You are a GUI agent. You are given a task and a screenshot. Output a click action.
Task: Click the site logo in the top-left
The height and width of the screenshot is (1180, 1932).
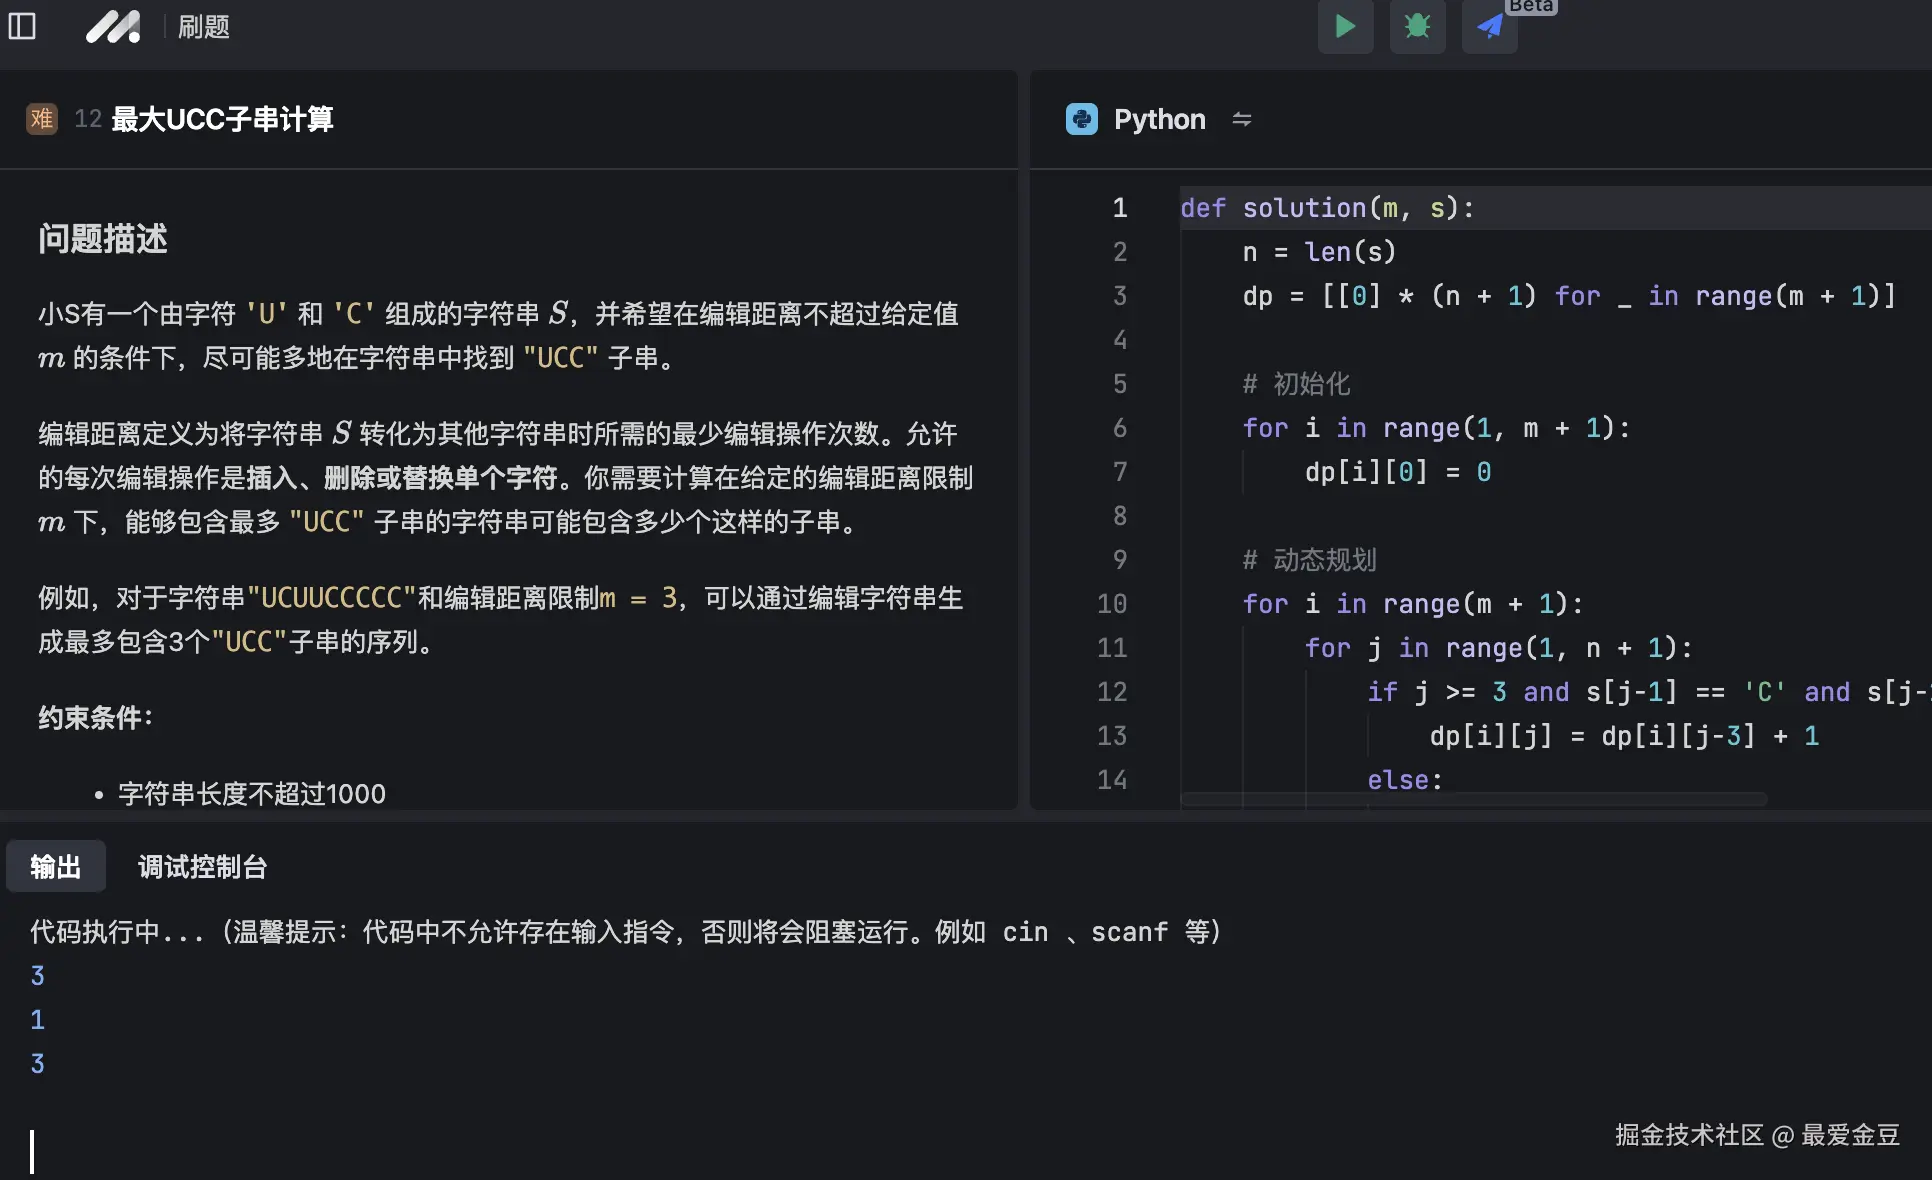(113, 27)
